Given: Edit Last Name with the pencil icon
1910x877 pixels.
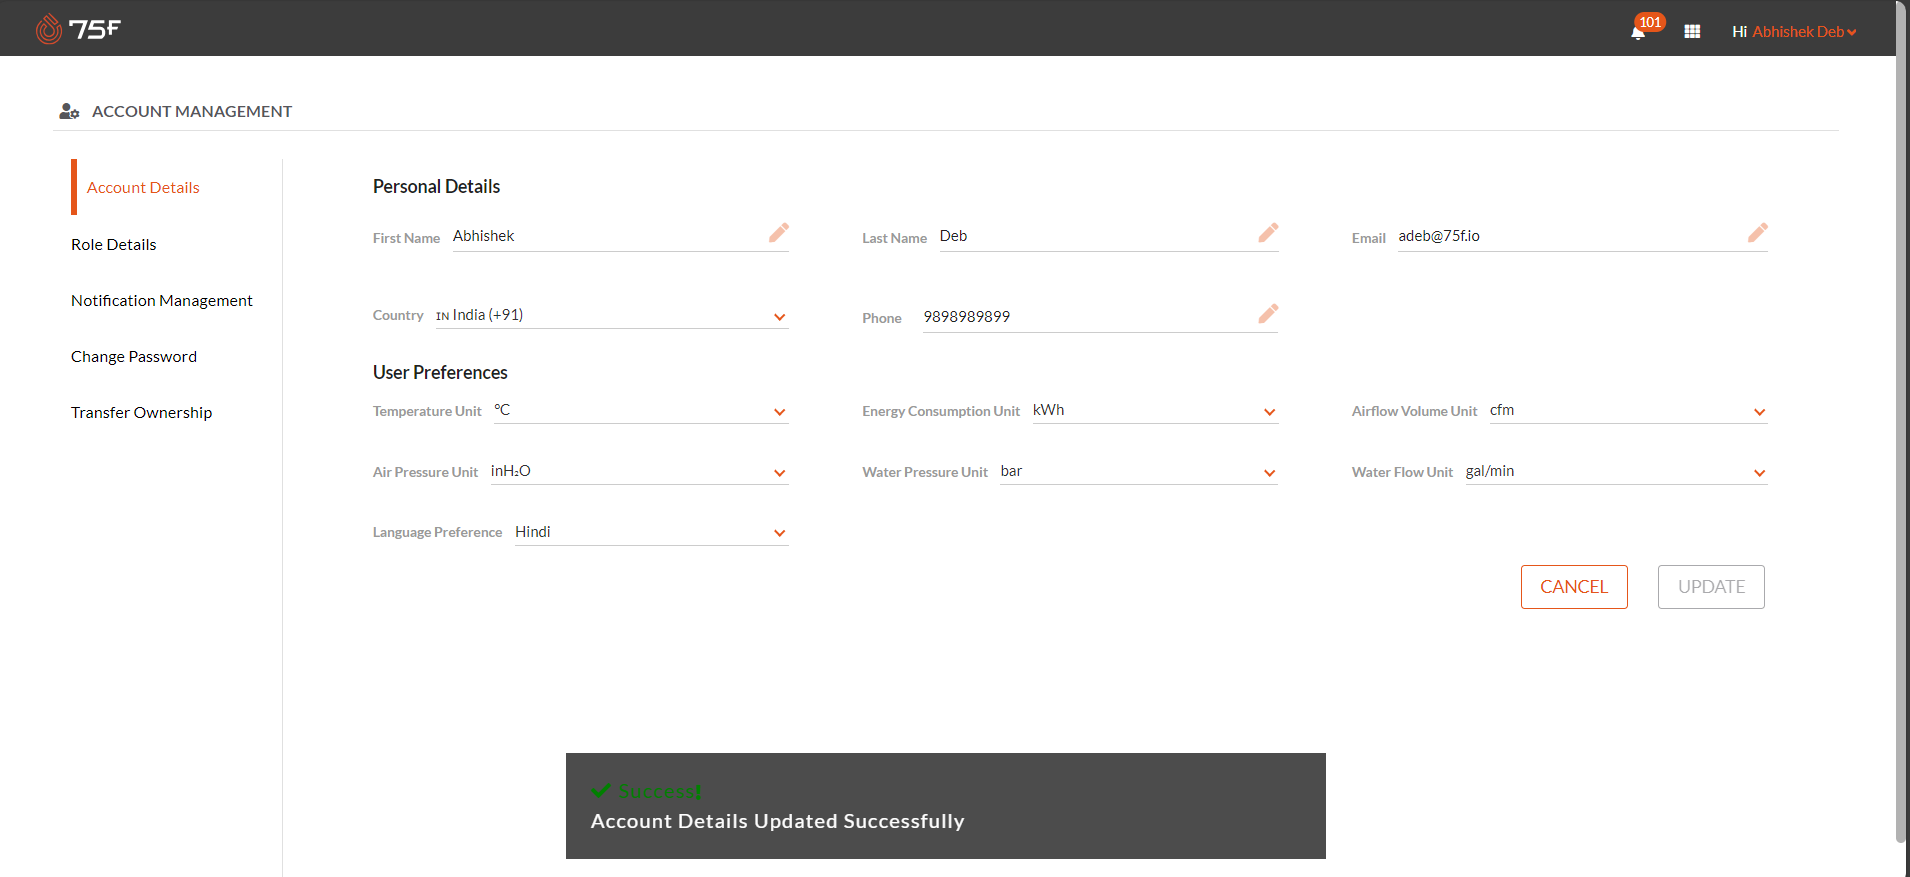Looking at the screenshot, I should click(x=1268, y=233).
